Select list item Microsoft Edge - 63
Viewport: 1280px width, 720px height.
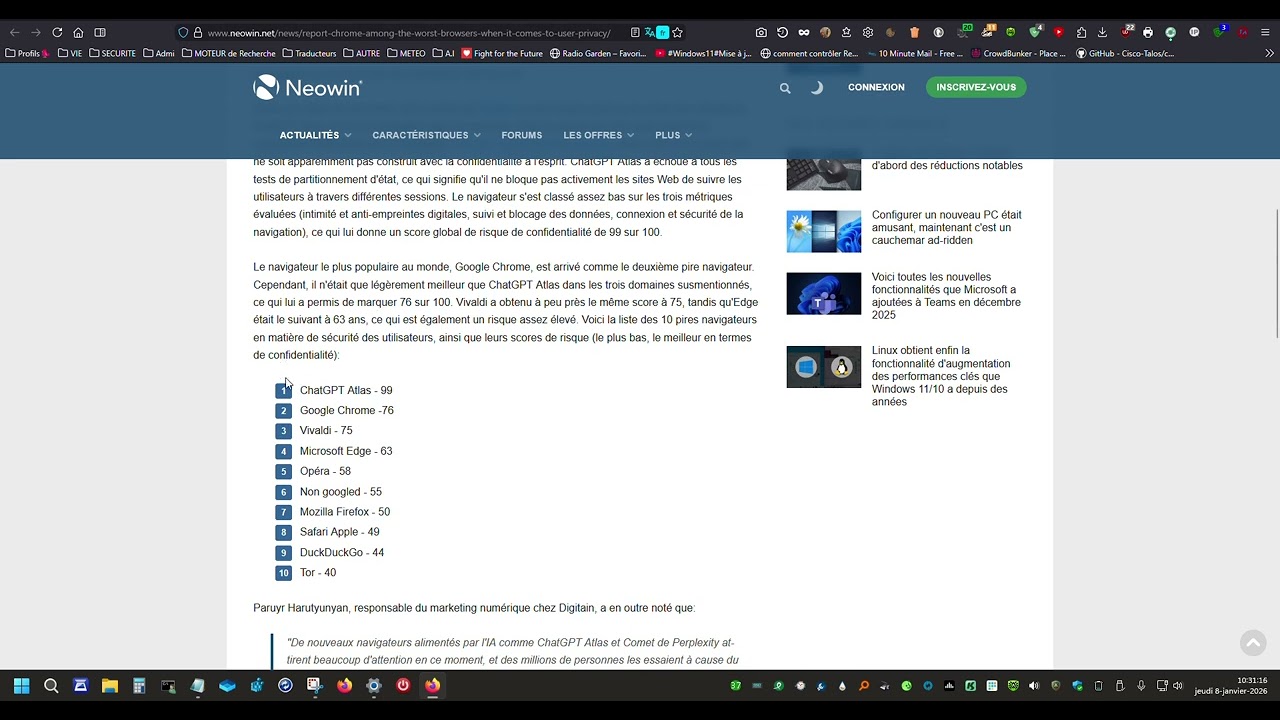pos(346,451)
